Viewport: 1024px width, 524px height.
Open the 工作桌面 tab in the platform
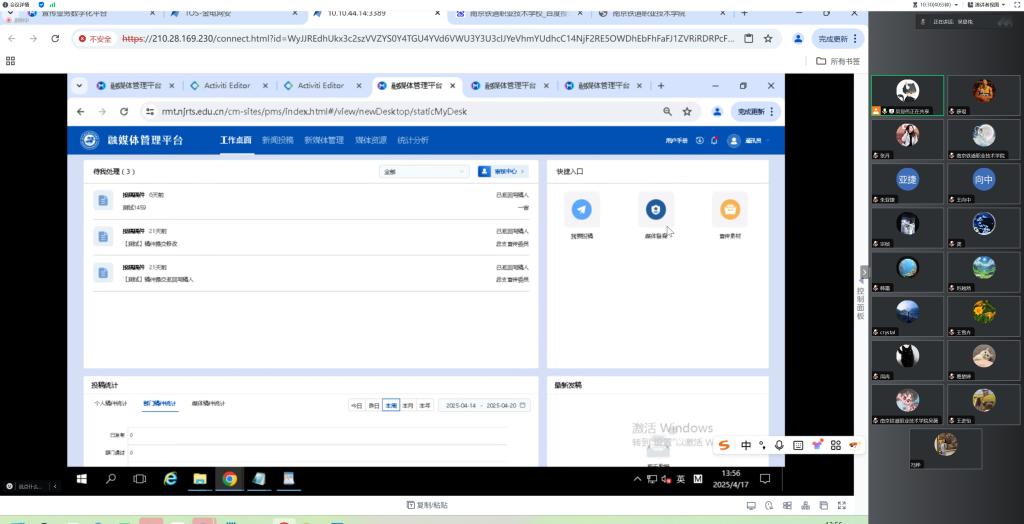click(236, 140)
